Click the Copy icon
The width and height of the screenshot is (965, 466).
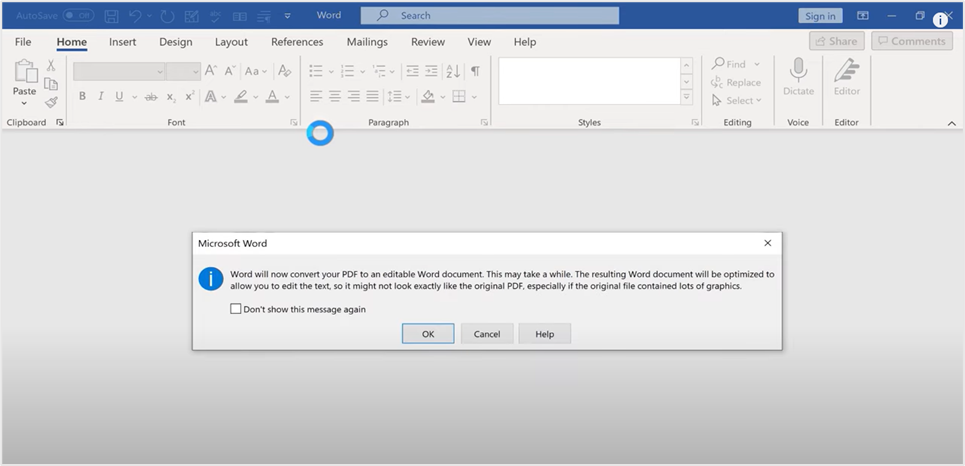pos(51,84)
